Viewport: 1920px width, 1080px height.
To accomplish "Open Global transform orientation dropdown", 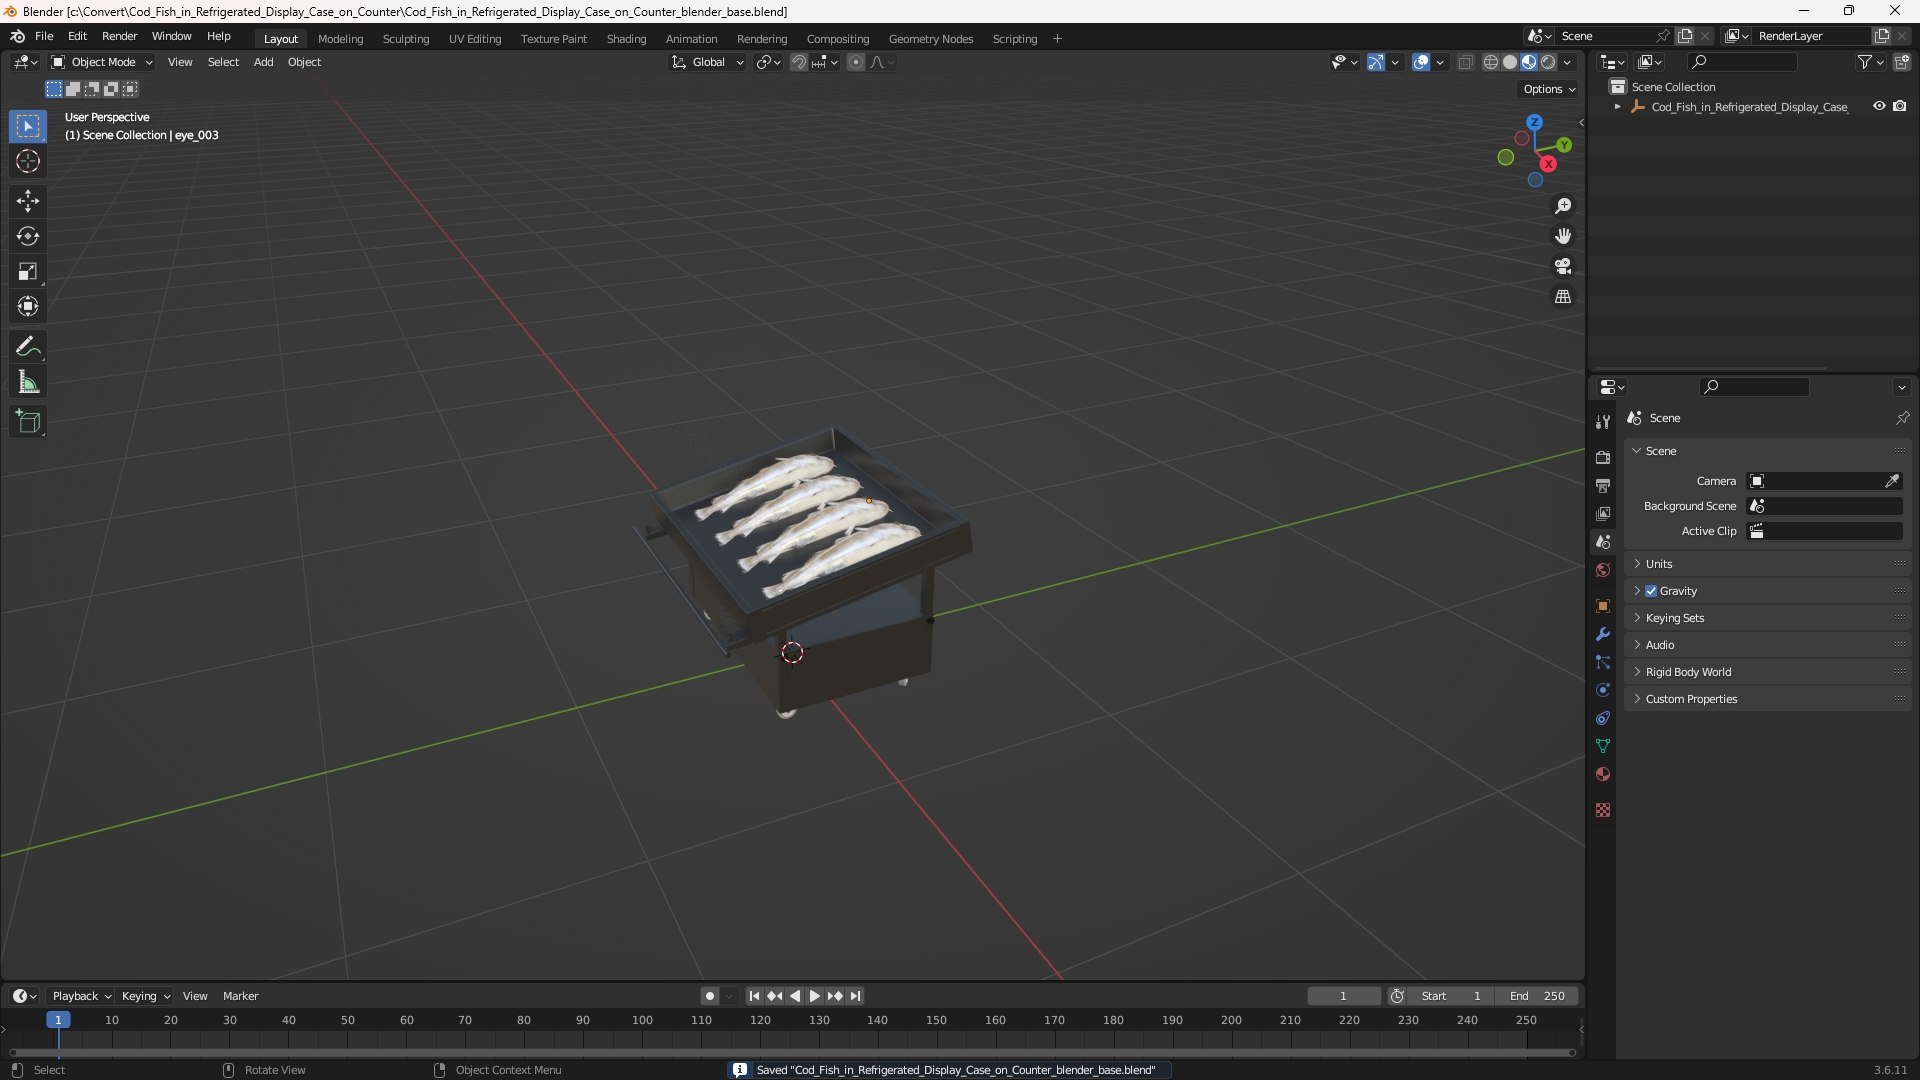I will [x=708, y=62].
